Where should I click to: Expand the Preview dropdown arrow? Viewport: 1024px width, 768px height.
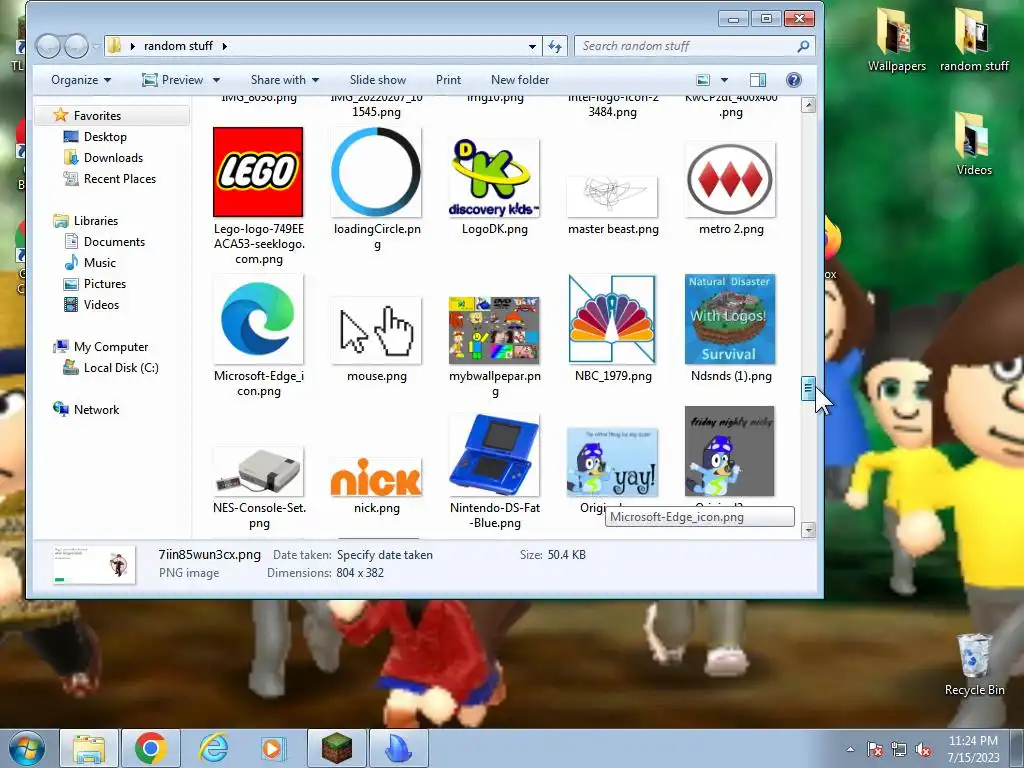tap(216, 80)
